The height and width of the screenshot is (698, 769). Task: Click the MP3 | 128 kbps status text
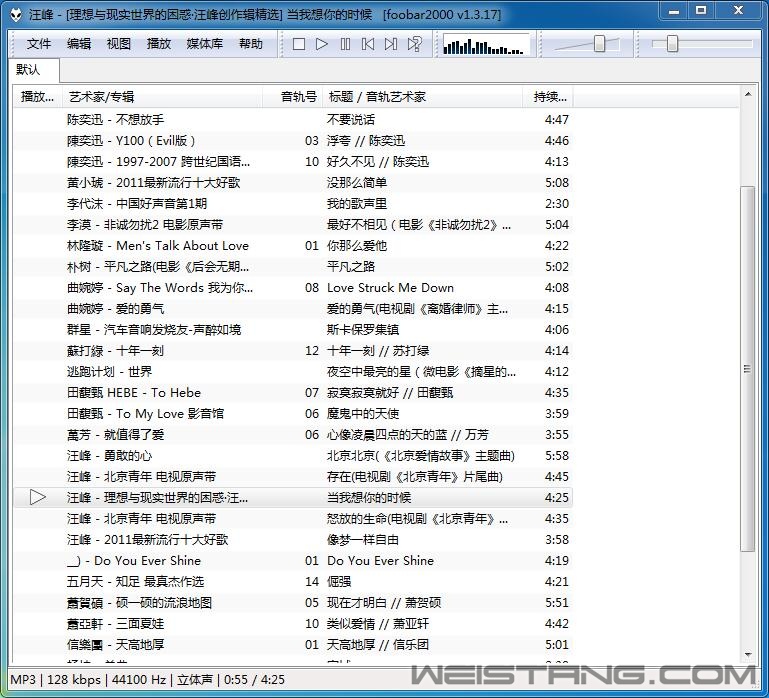(55, 679)
